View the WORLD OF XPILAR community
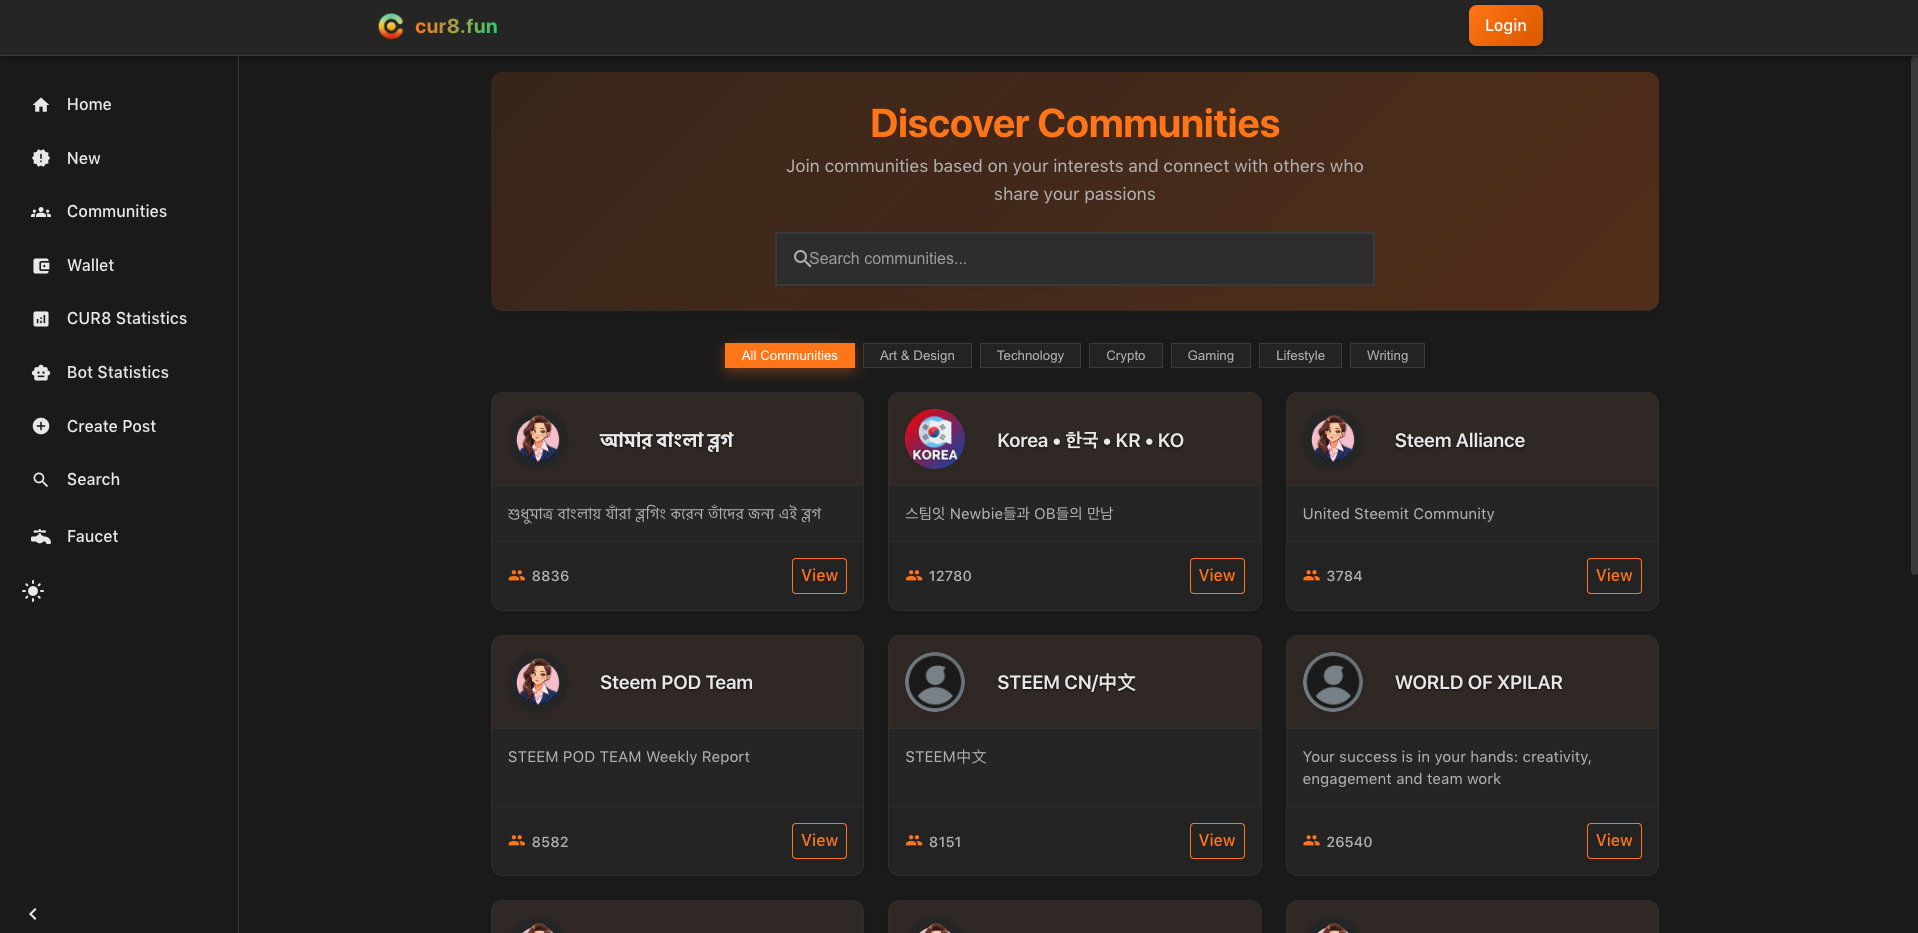The height and width of the screenshot is (933, 1918). point(1614,841)
